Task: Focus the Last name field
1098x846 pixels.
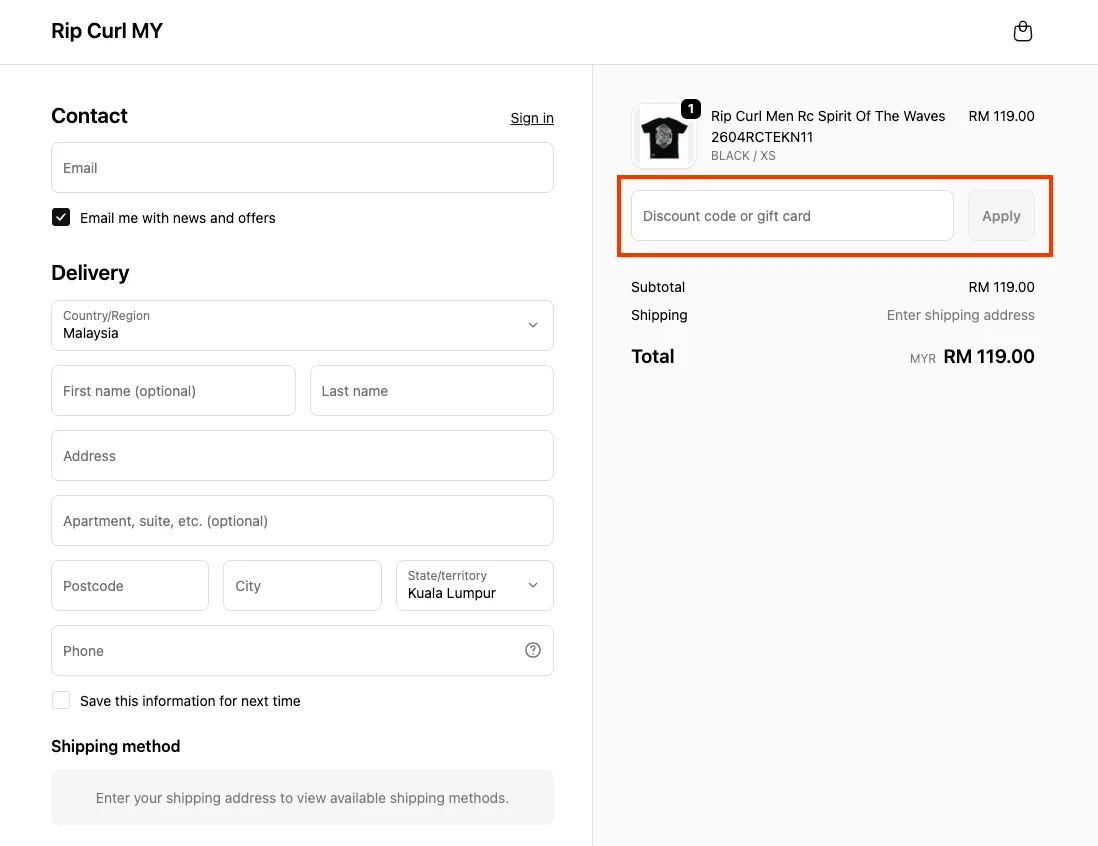Action: pos(432,391)
